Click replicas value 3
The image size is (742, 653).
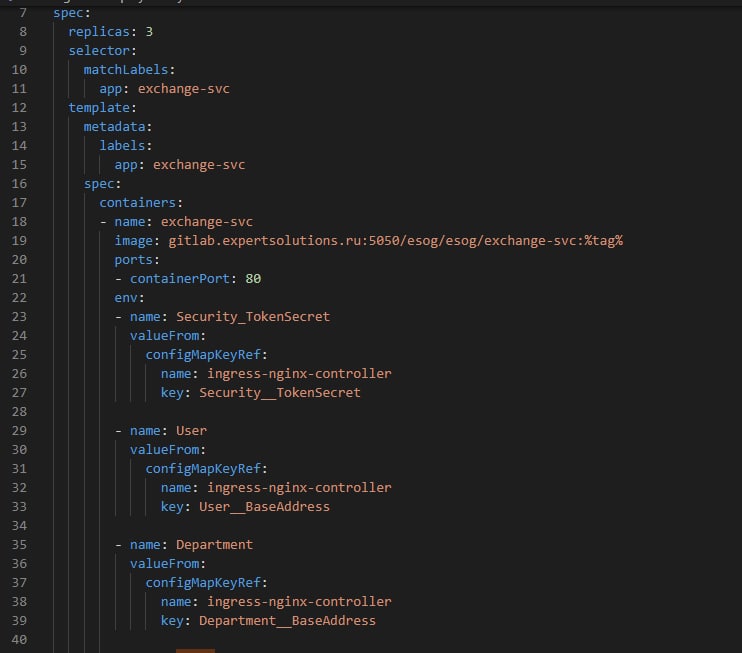149,32
